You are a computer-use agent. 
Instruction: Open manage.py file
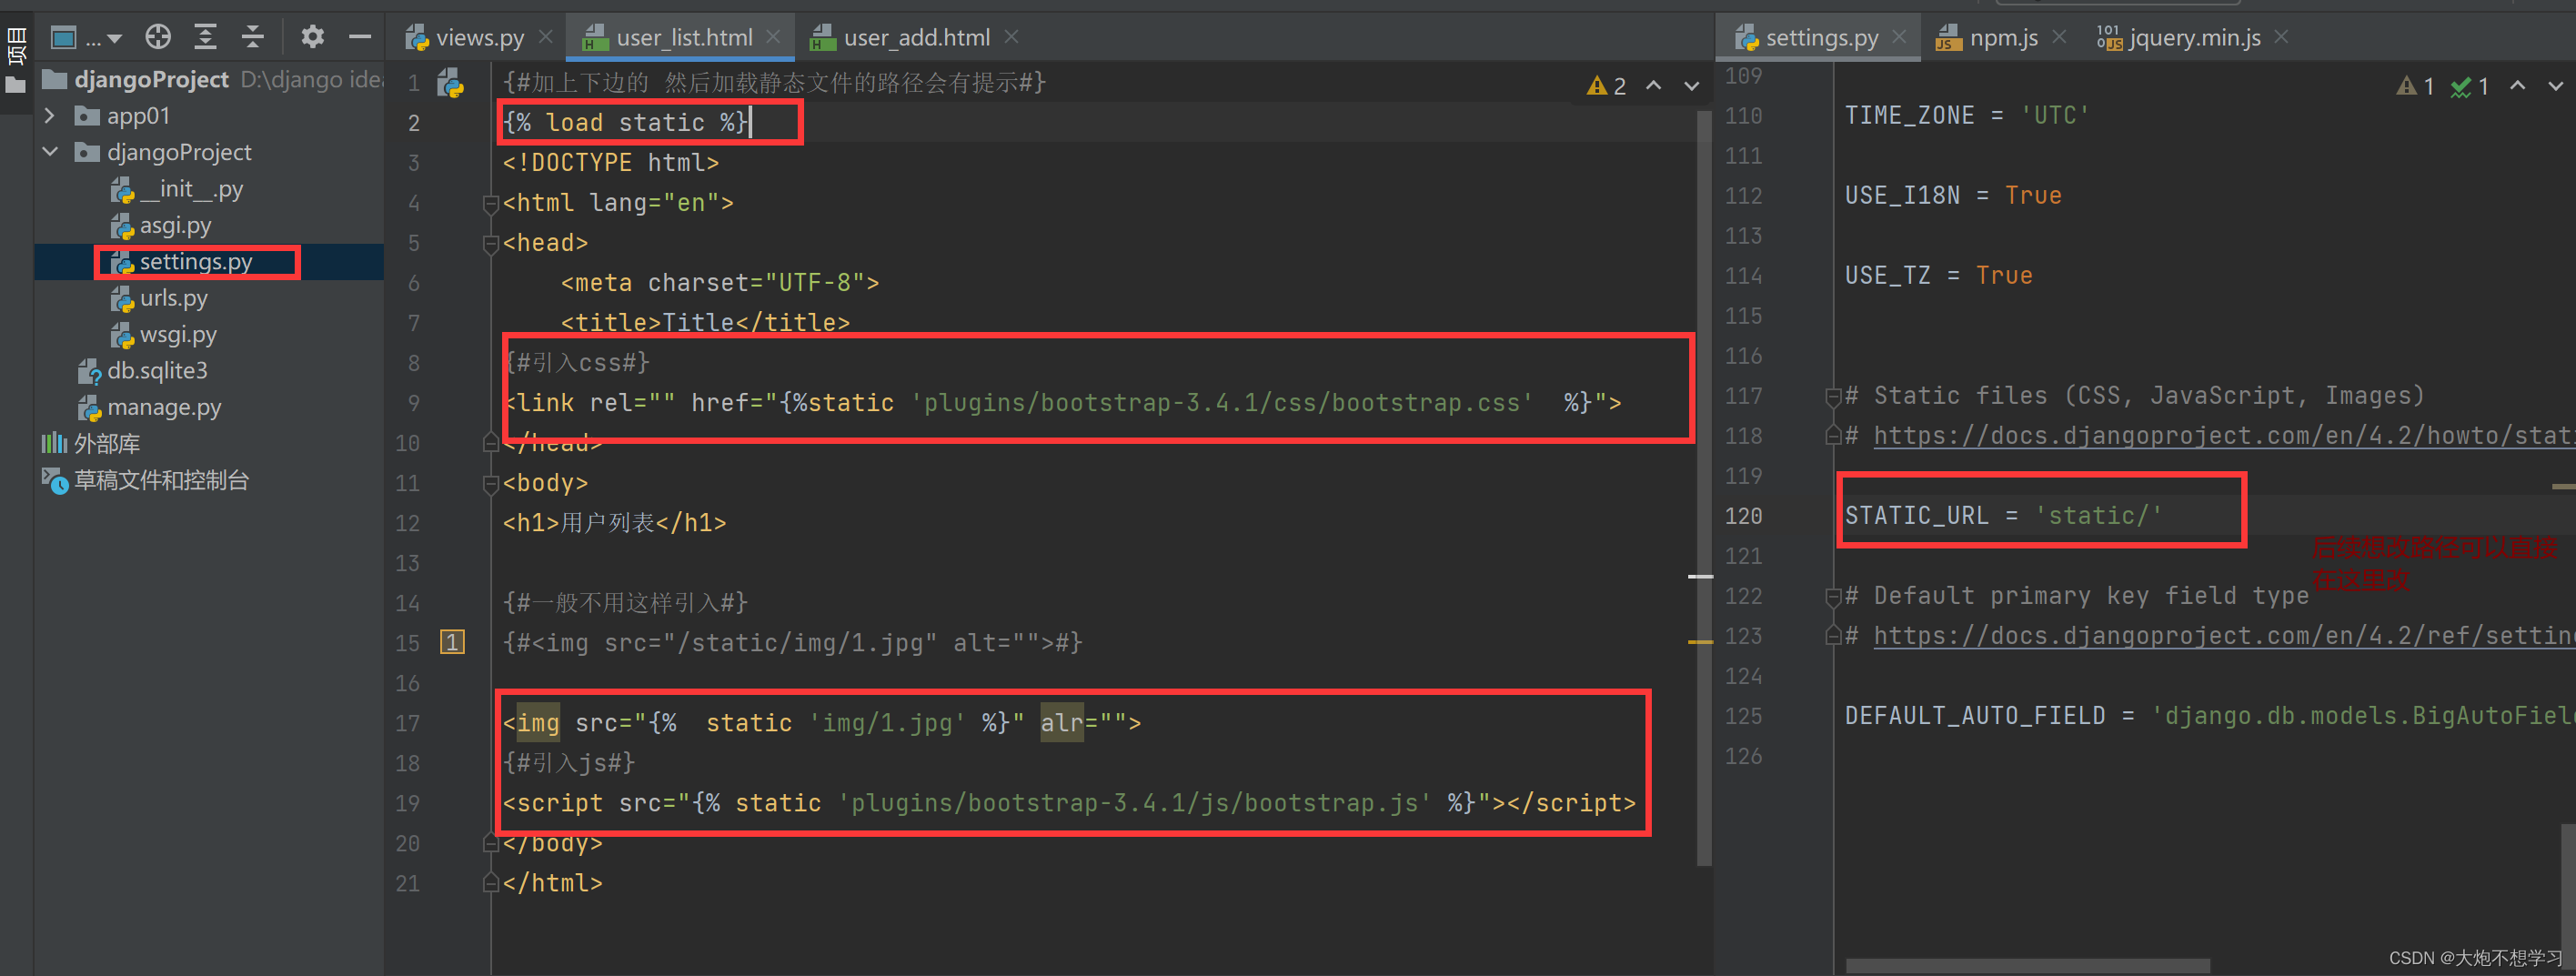pyautogui.click(x=150, y=407)
